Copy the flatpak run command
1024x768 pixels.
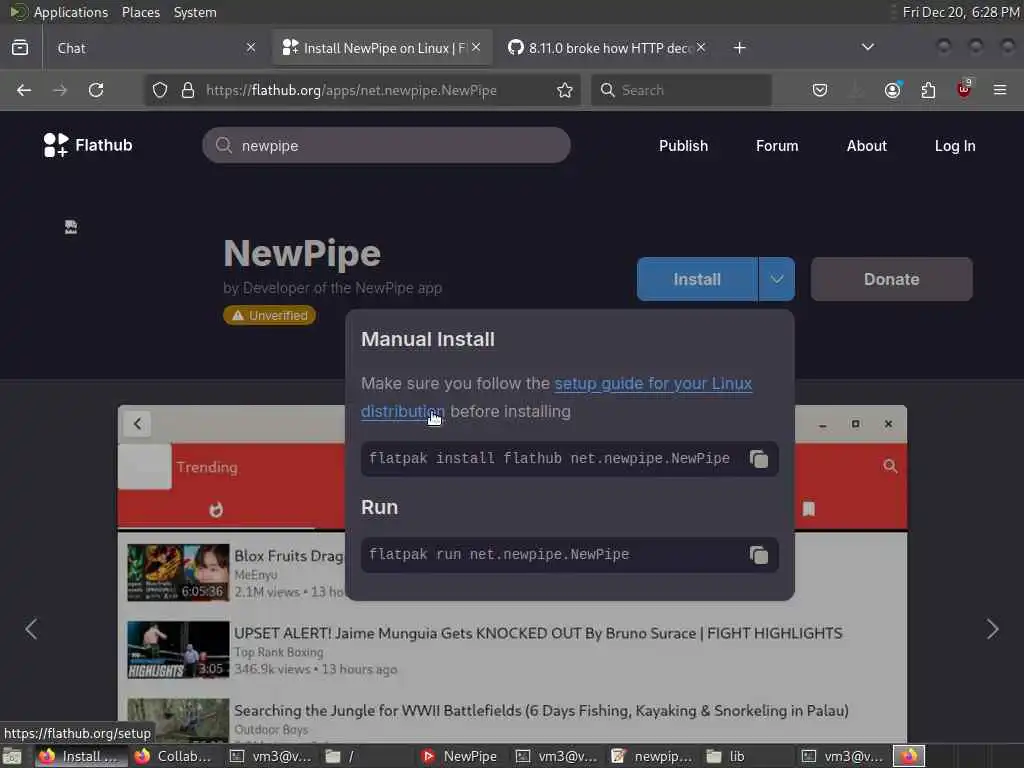pyautogui.click(x=758, y=555)
